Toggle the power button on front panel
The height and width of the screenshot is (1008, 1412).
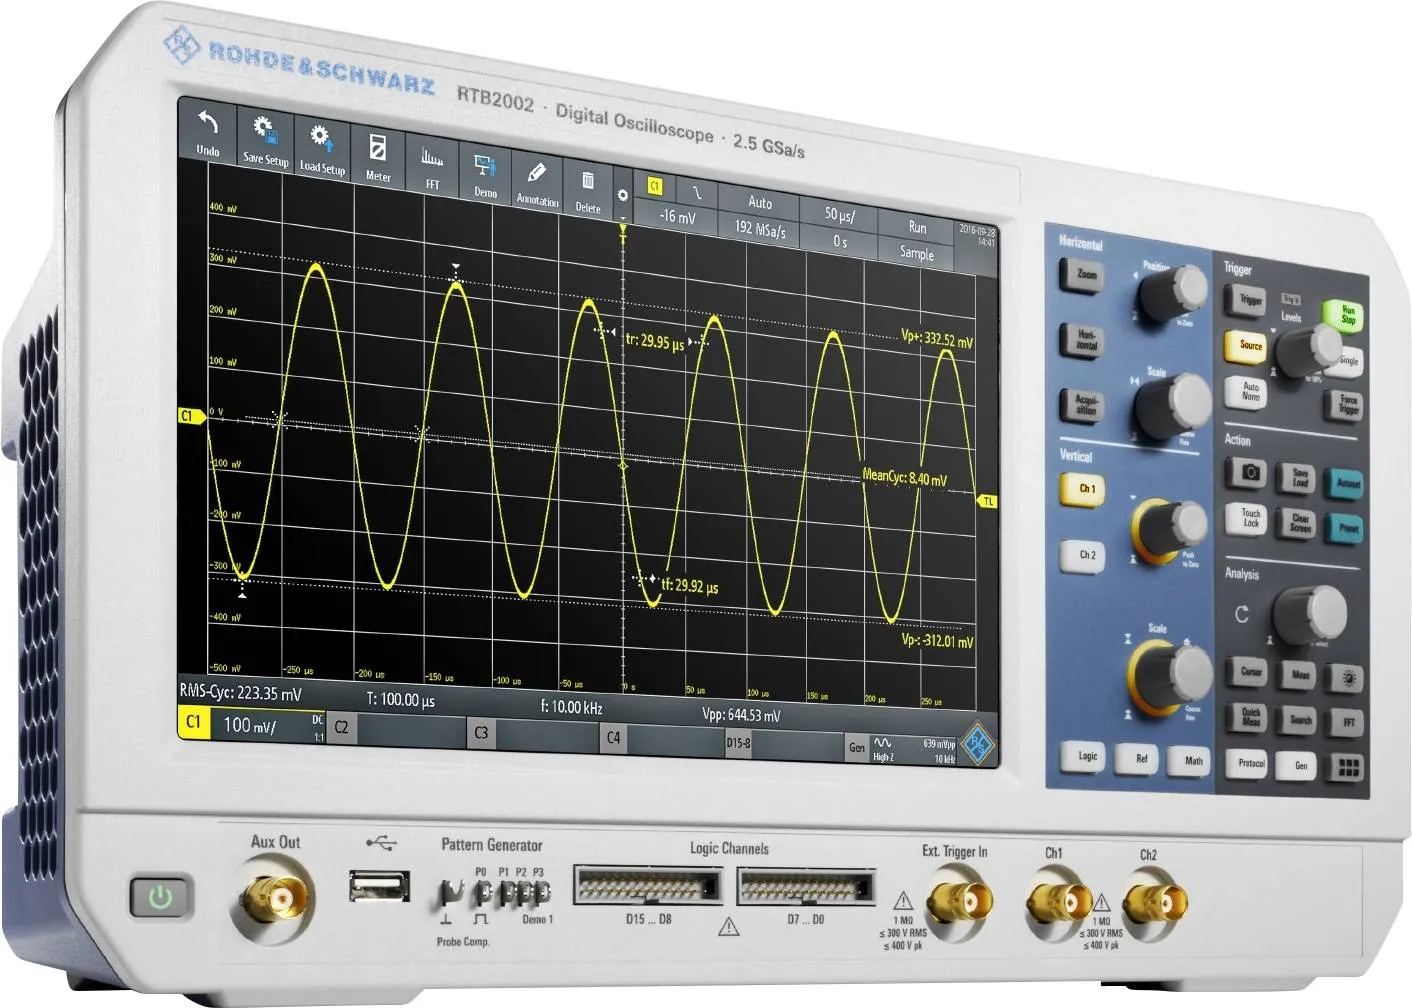[160, 898]
